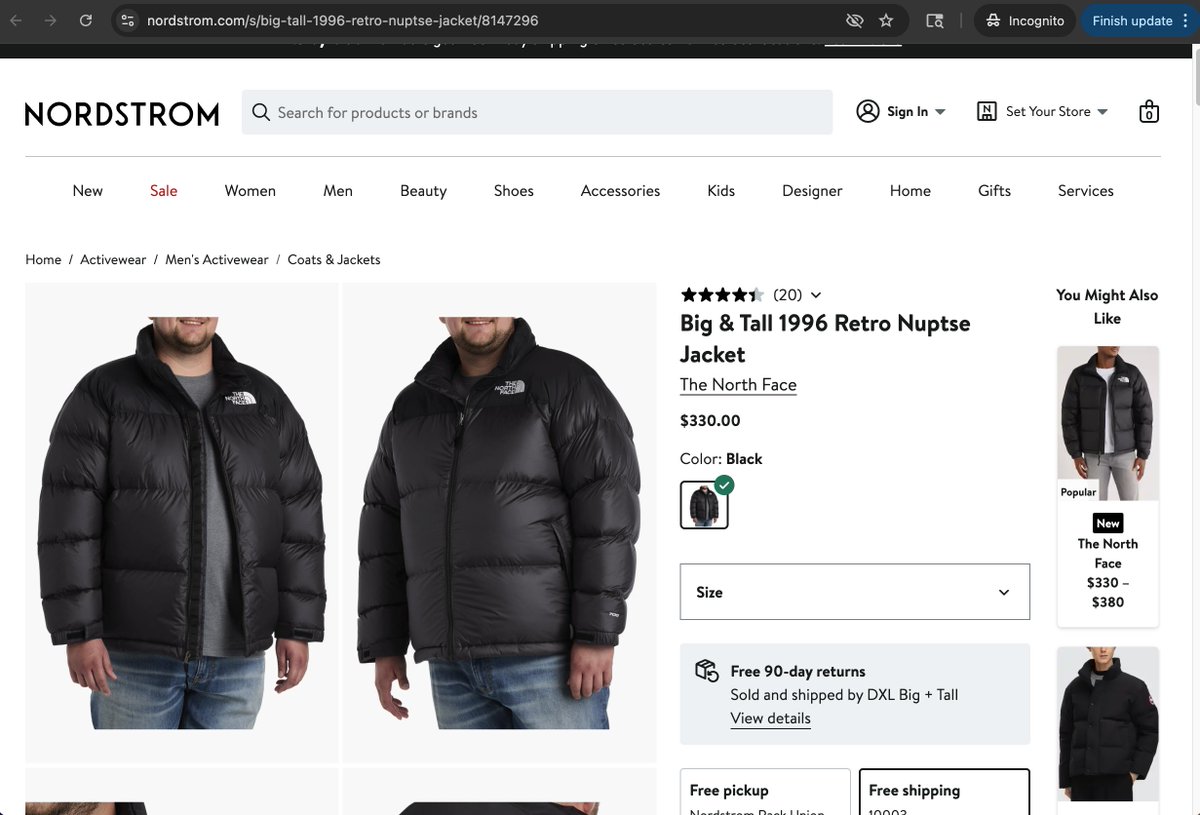Screen dimensions: 1200x815
Task: Open the Home navigation menu
Action: click(910, 190)
